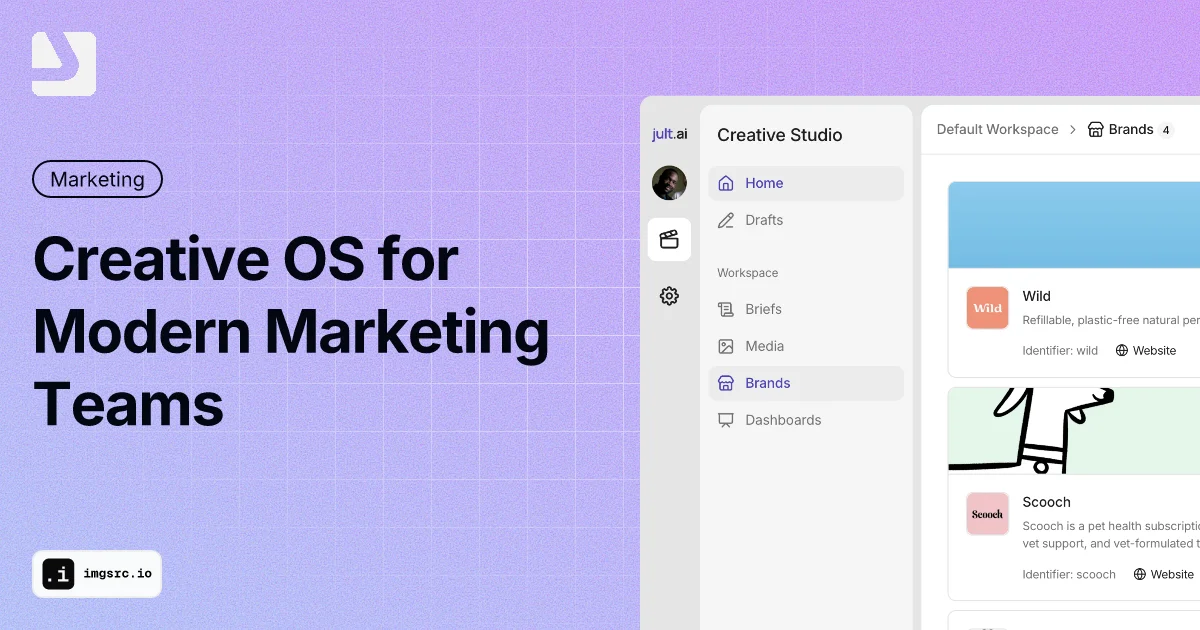Screen dimensions: 1200x630
Task: Click the white logo at top left
Action: [64, 64]
